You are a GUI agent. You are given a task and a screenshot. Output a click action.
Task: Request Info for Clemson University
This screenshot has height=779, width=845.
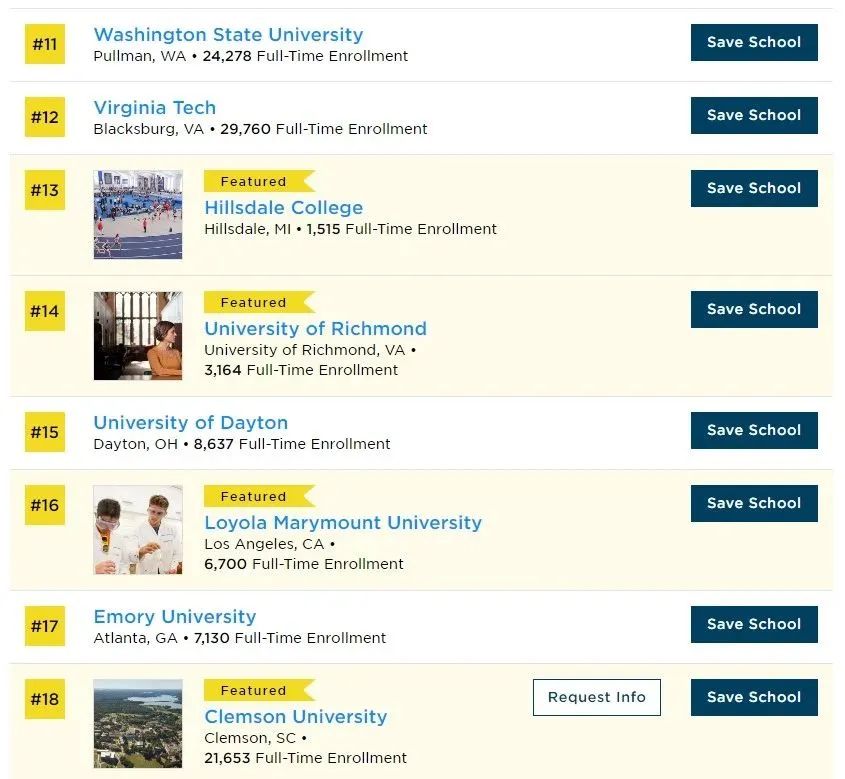tap(597, 698)
